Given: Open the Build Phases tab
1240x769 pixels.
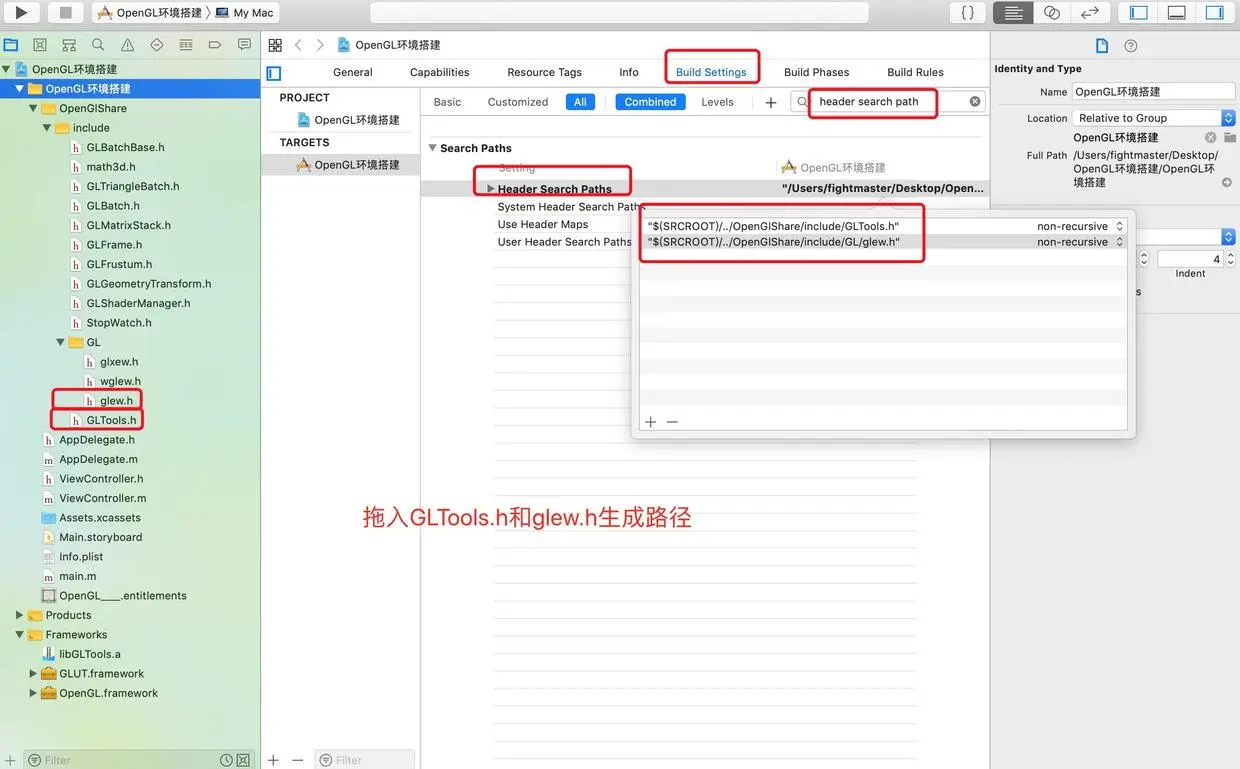Looking at the screenshot, I should pyautogui.click(x=816, y=72).
